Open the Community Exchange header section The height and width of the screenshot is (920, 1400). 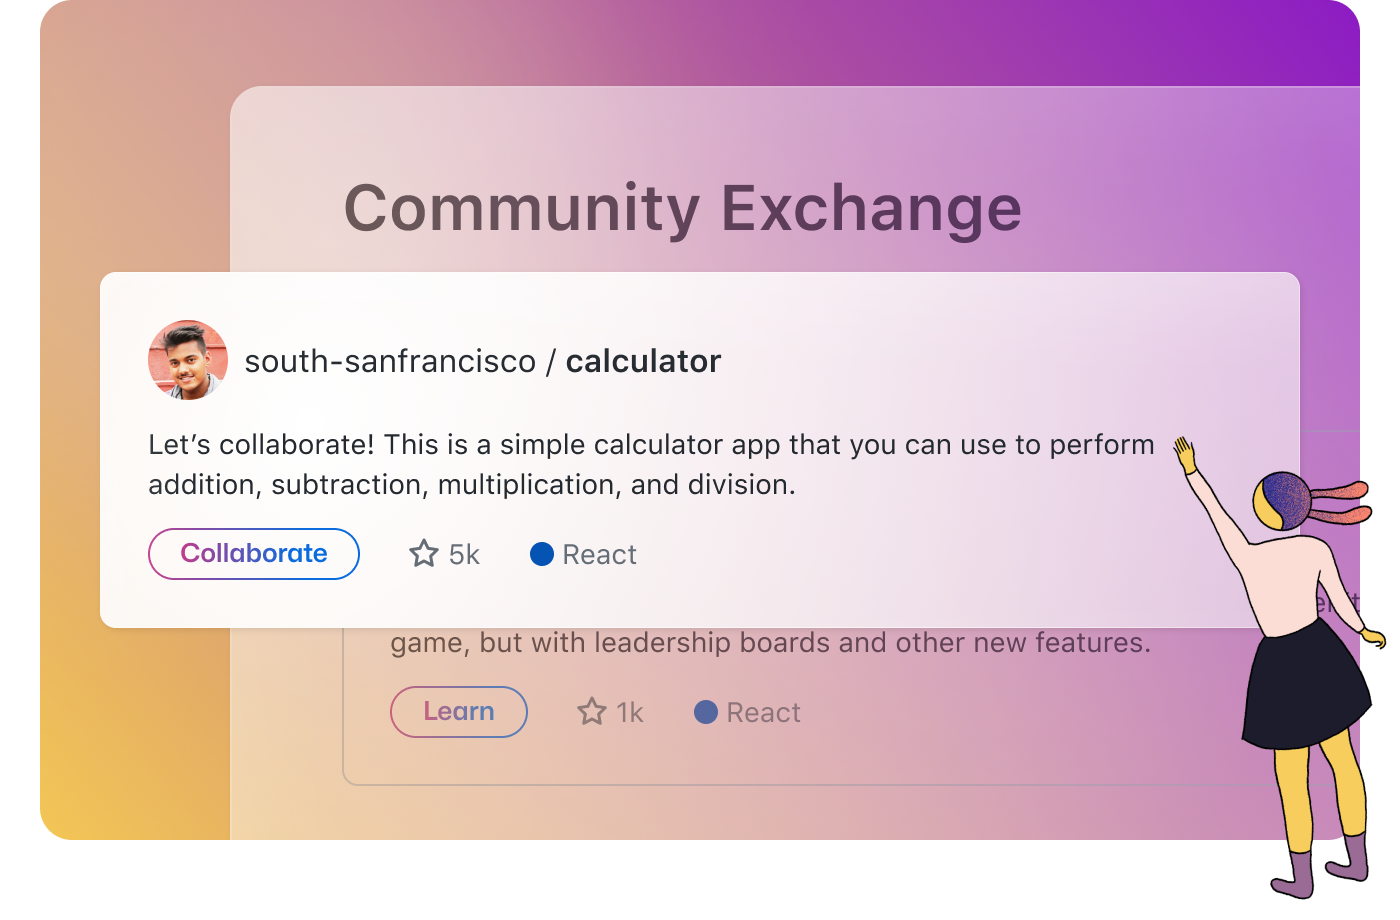[683, 207]
